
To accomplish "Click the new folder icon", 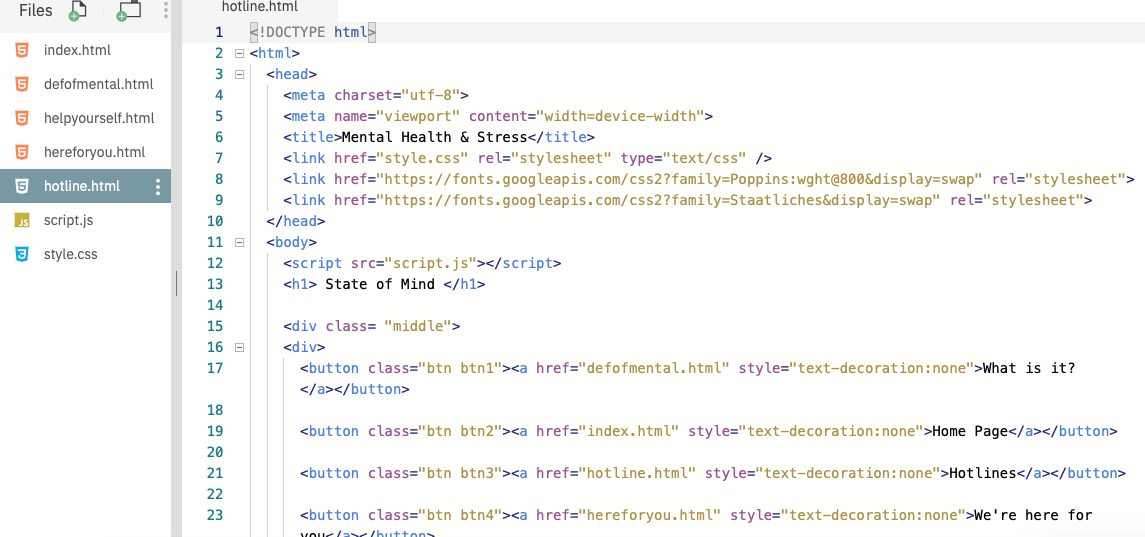I will pyautogui.click(x=129, y=10).
